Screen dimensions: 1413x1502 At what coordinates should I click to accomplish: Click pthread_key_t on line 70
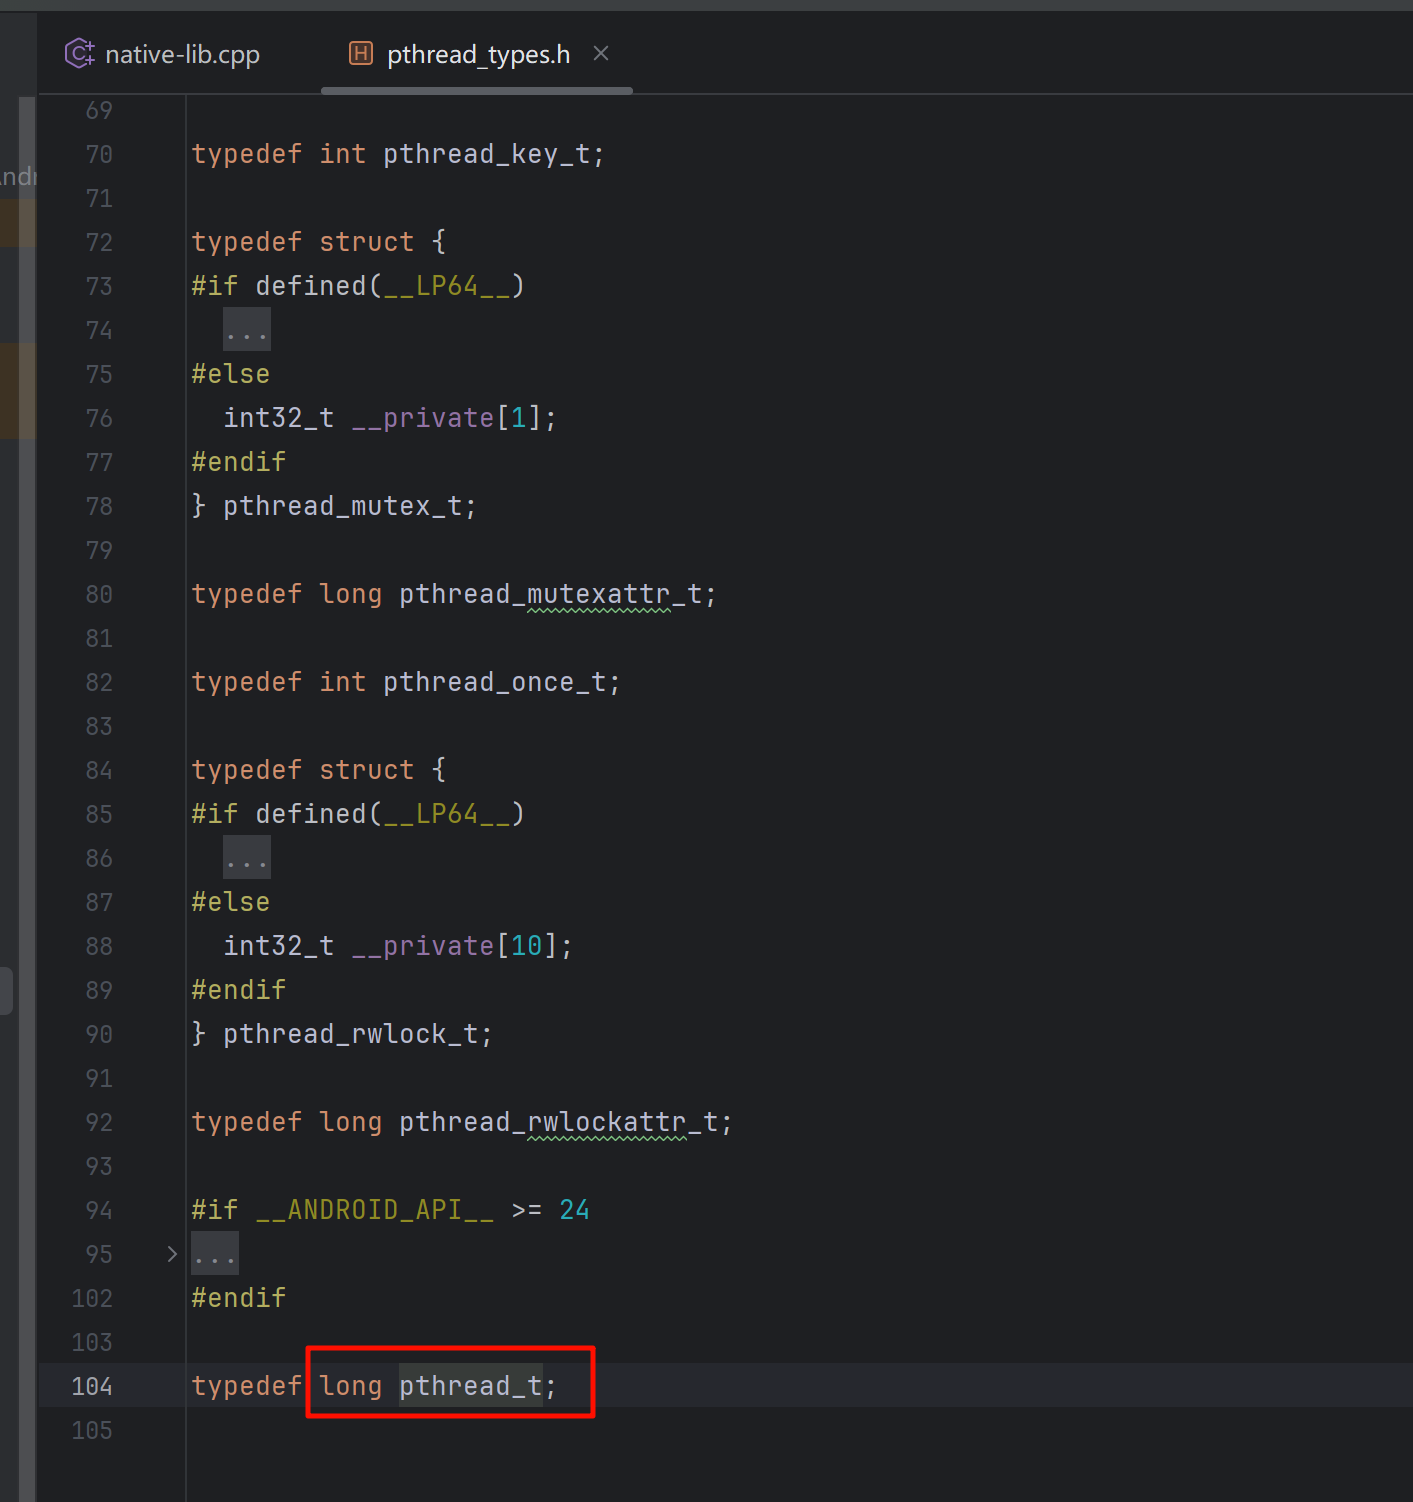click(486, 154)
